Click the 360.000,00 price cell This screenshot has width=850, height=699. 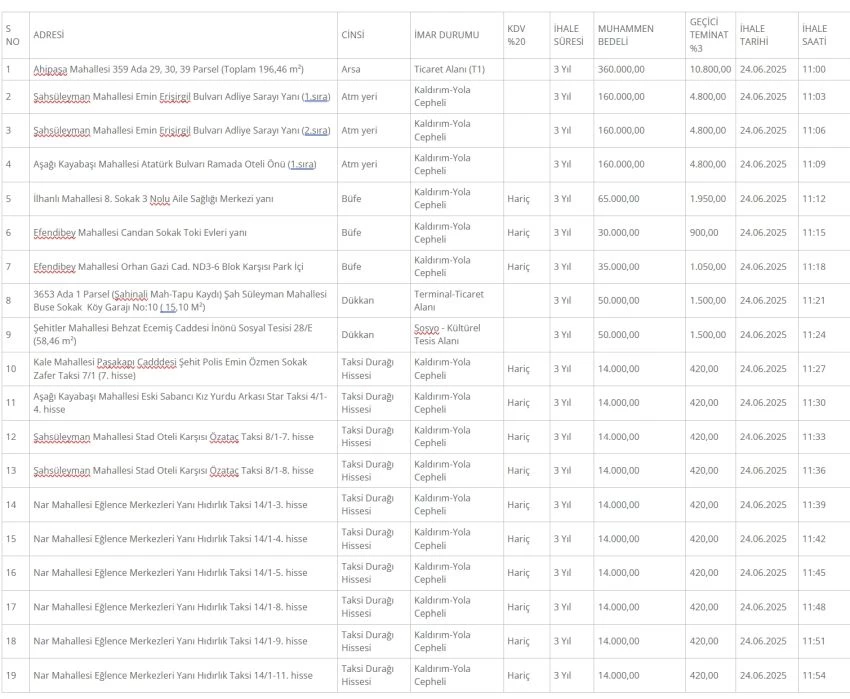click(621, 69)
